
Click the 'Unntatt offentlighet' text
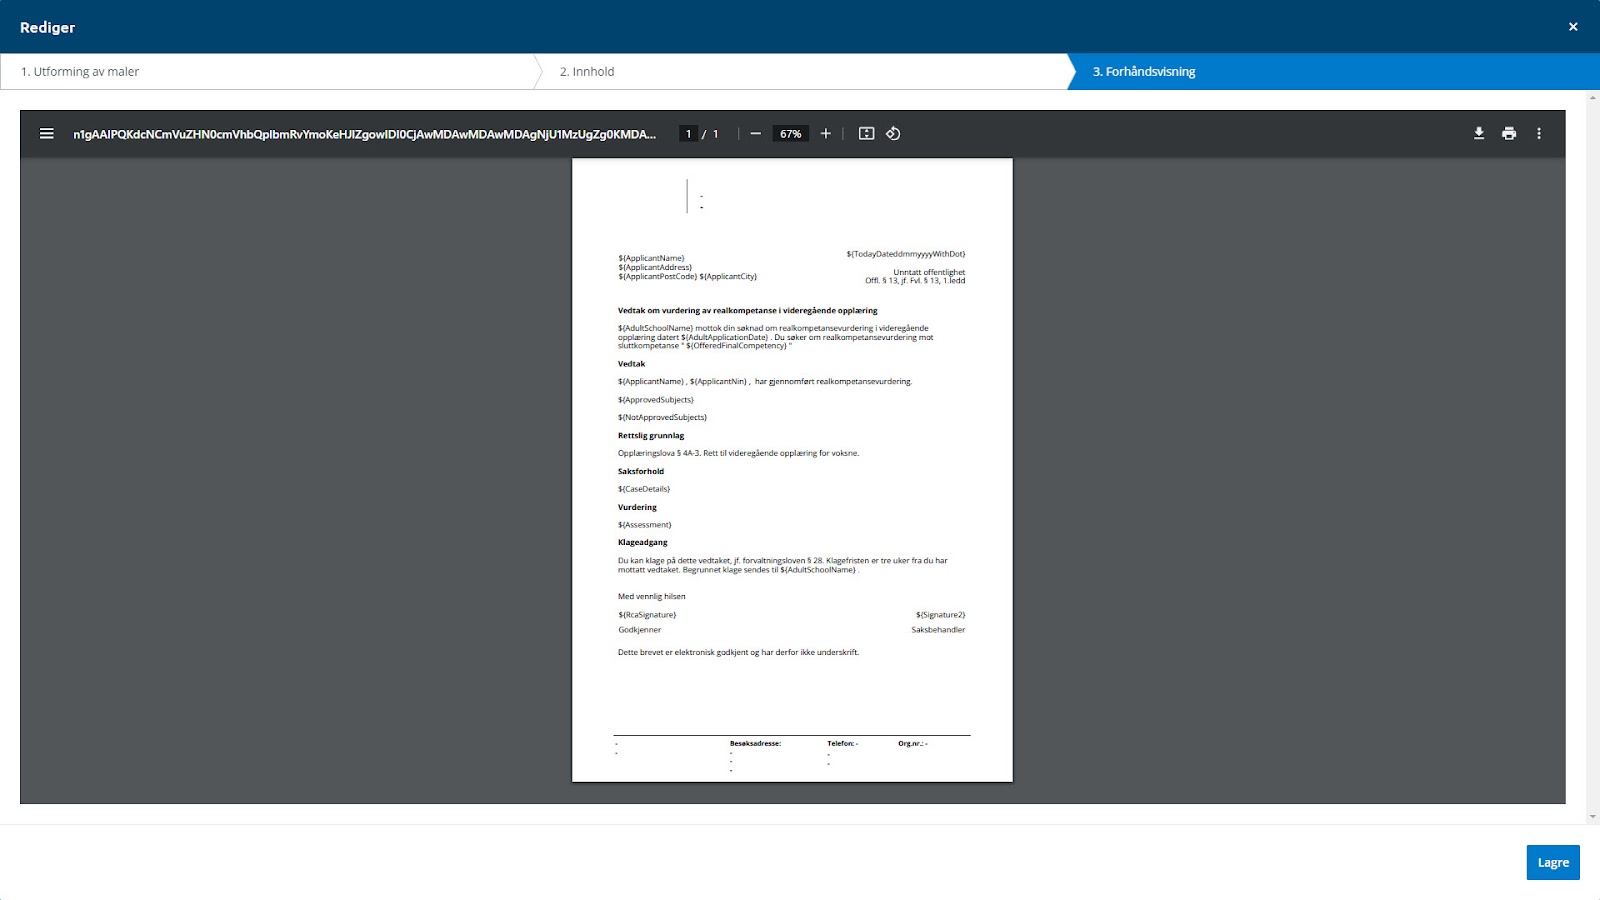click(929, 272)
